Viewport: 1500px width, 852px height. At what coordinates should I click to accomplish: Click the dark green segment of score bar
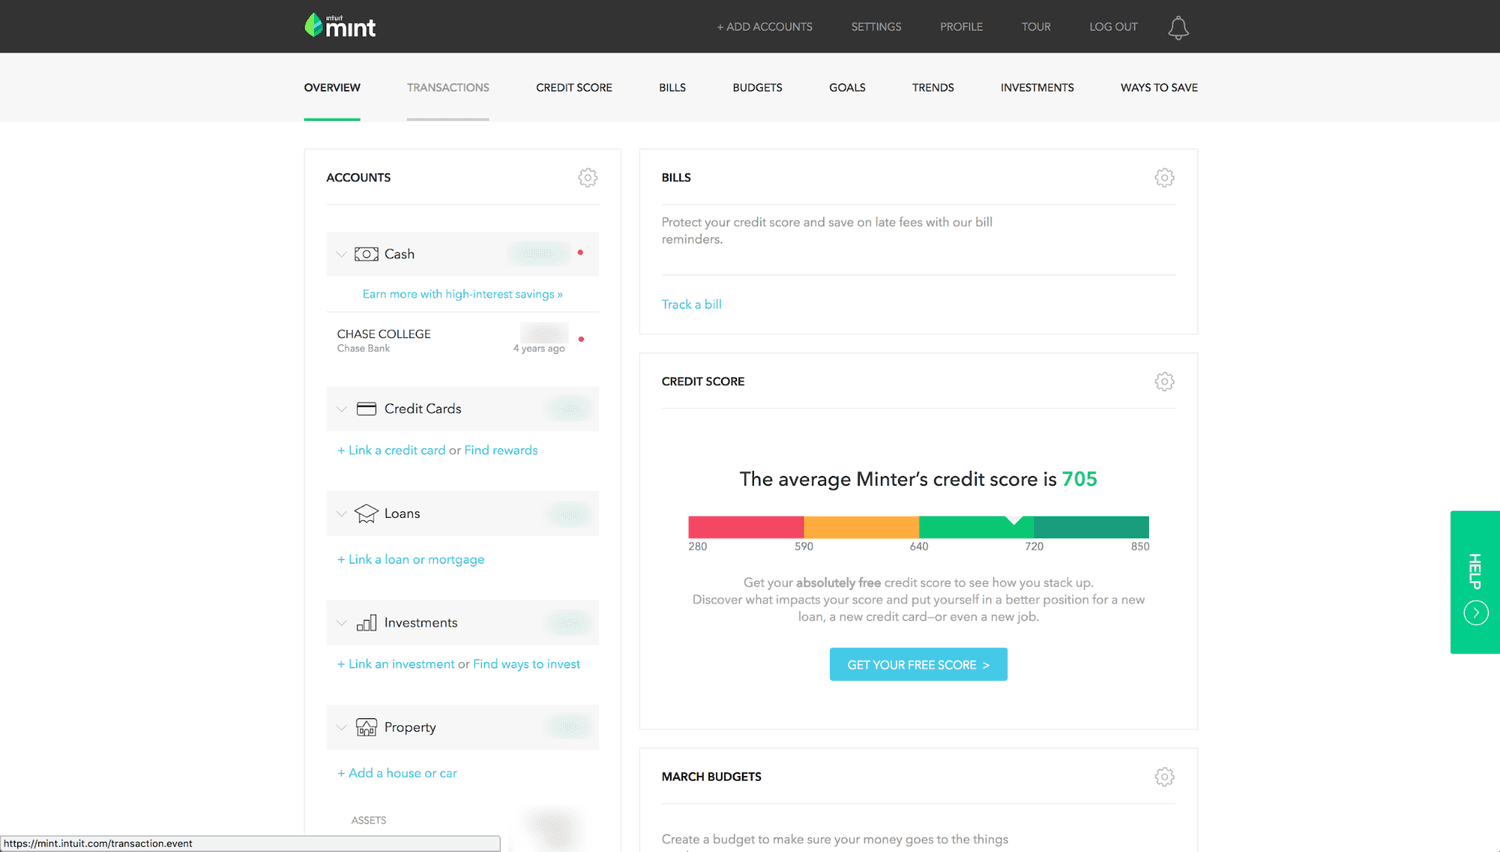point(1091,527)
